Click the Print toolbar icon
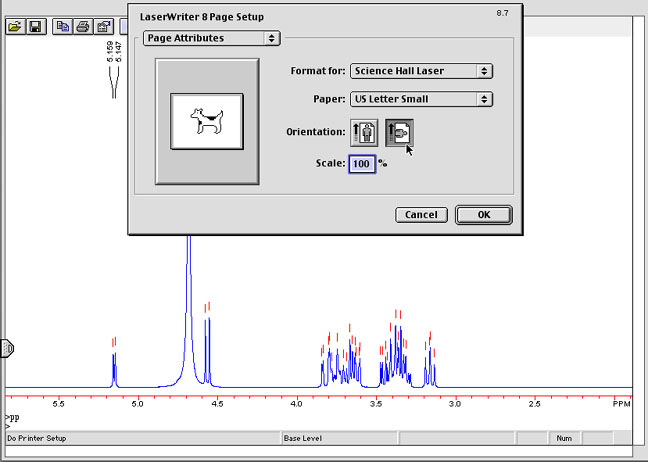 84,26
